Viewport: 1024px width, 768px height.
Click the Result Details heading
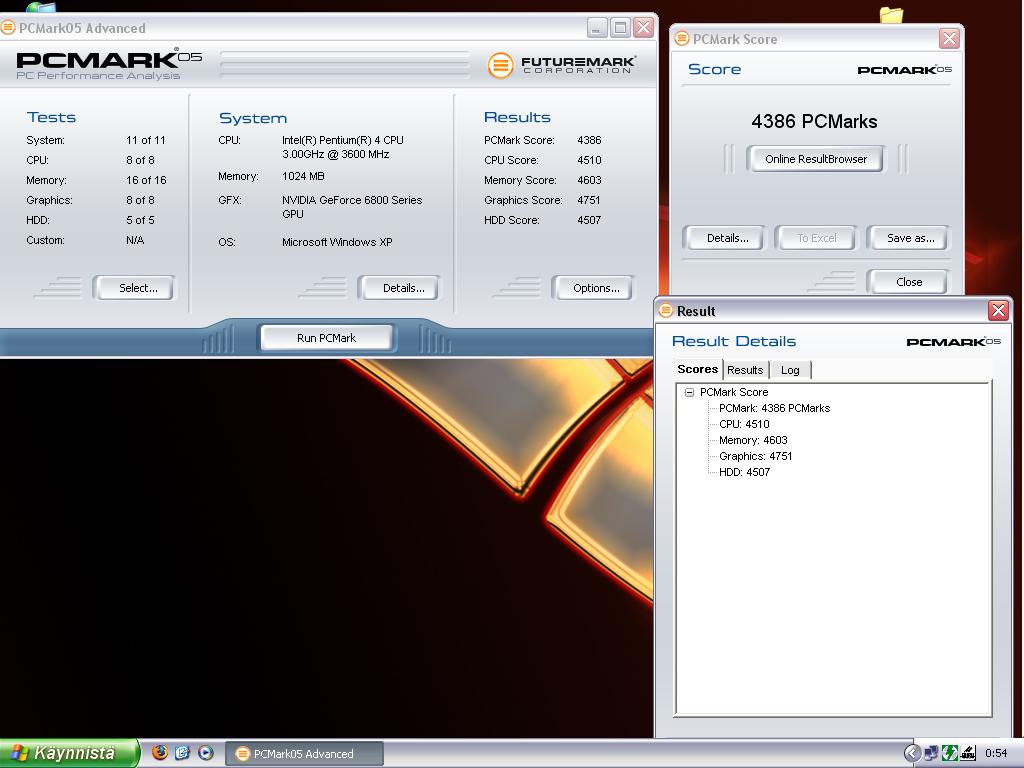[734, 341]
